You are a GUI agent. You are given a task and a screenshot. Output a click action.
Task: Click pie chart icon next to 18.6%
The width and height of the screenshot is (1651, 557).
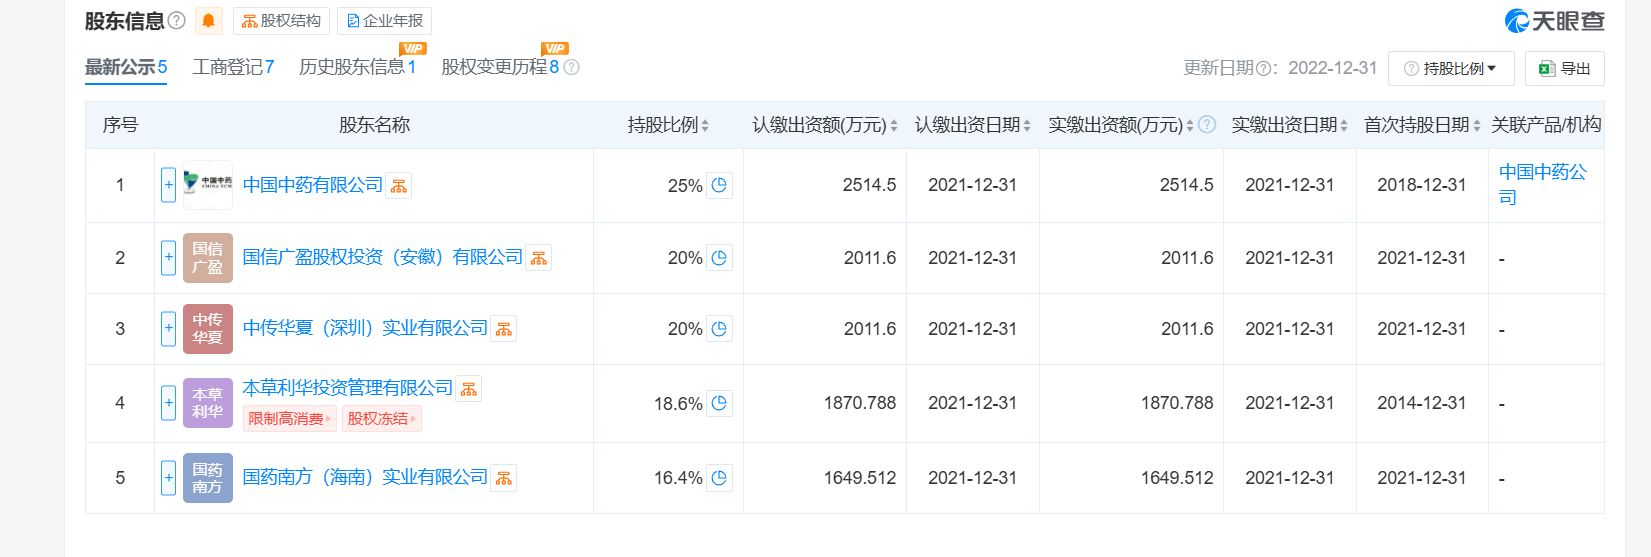coord(719,403)
